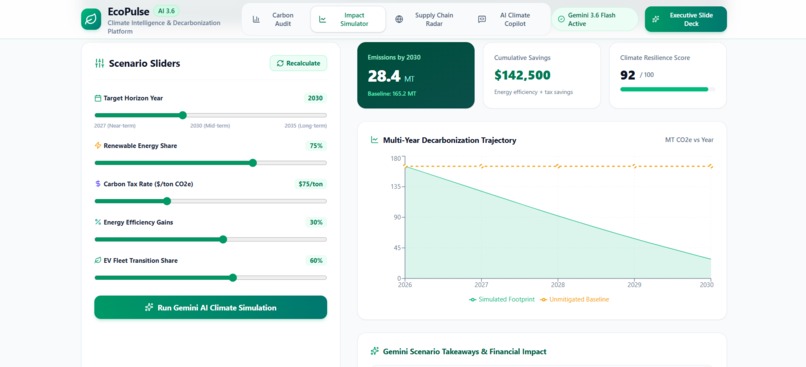Click the Carbon Audit bar chart icon
The image size is (806, 367).
pos(256,20)
